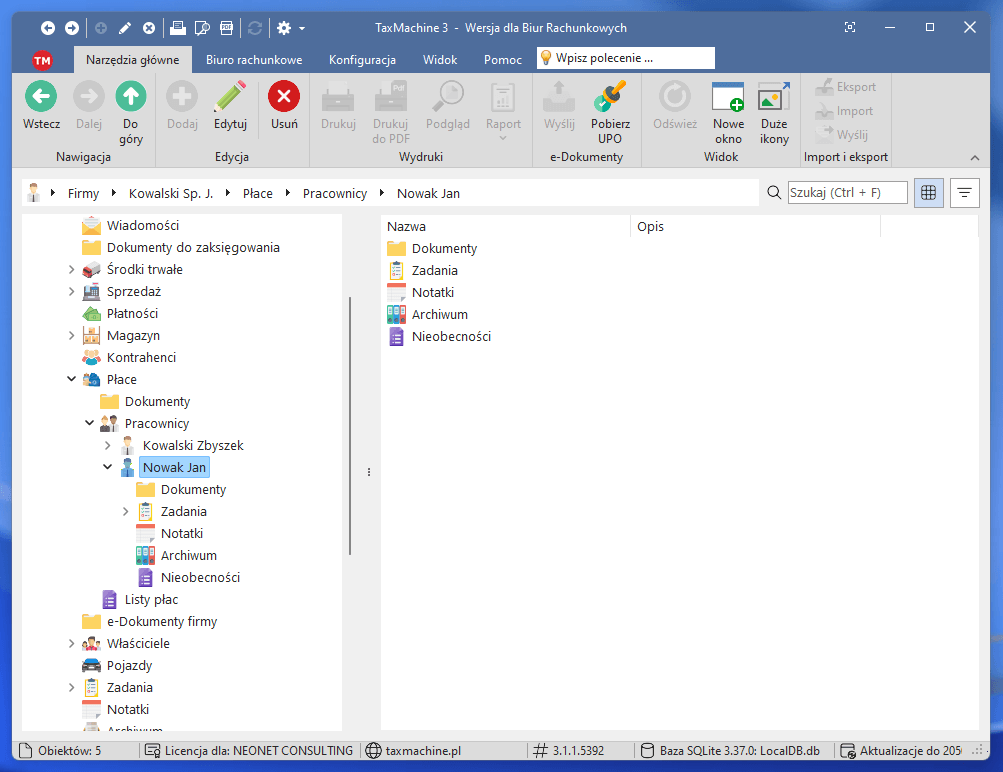Toggle the list filter view button
The image size is (1003, 772).
(x=964, y=192)
